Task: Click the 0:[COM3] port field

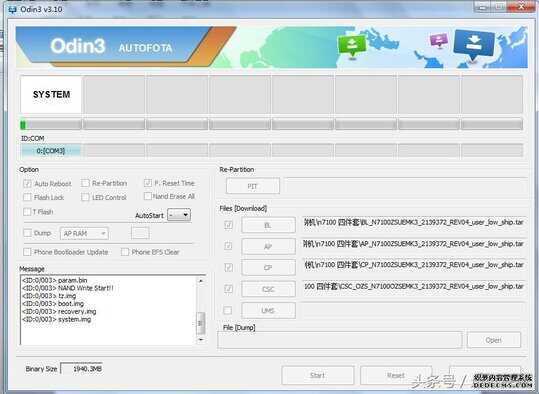Action: (x=51, y=151)
